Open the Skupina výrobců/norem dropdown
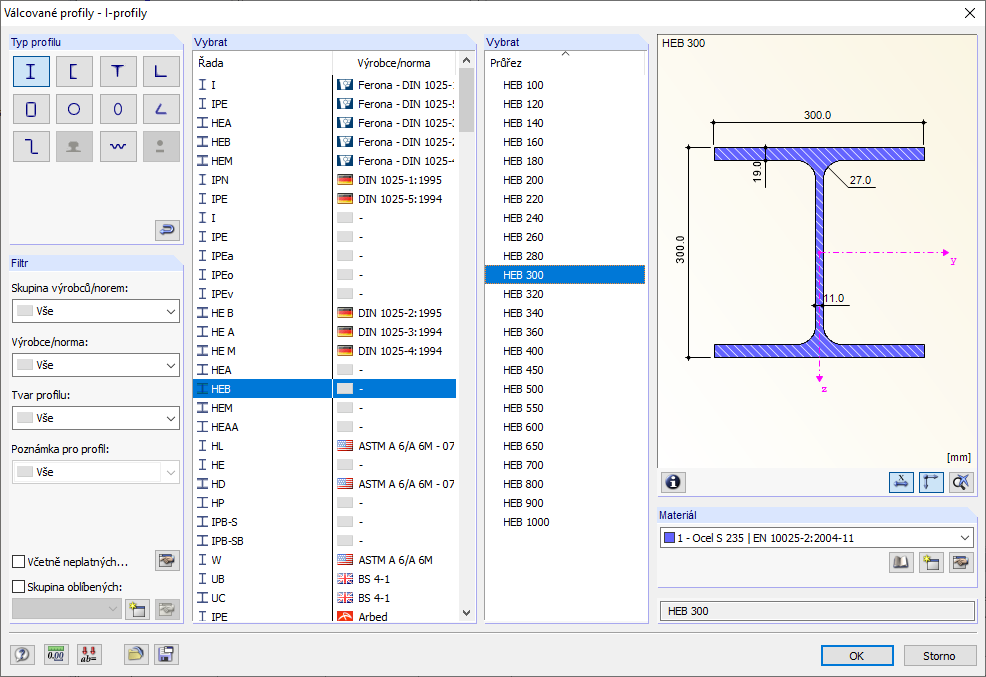 [x=95, y=311]
